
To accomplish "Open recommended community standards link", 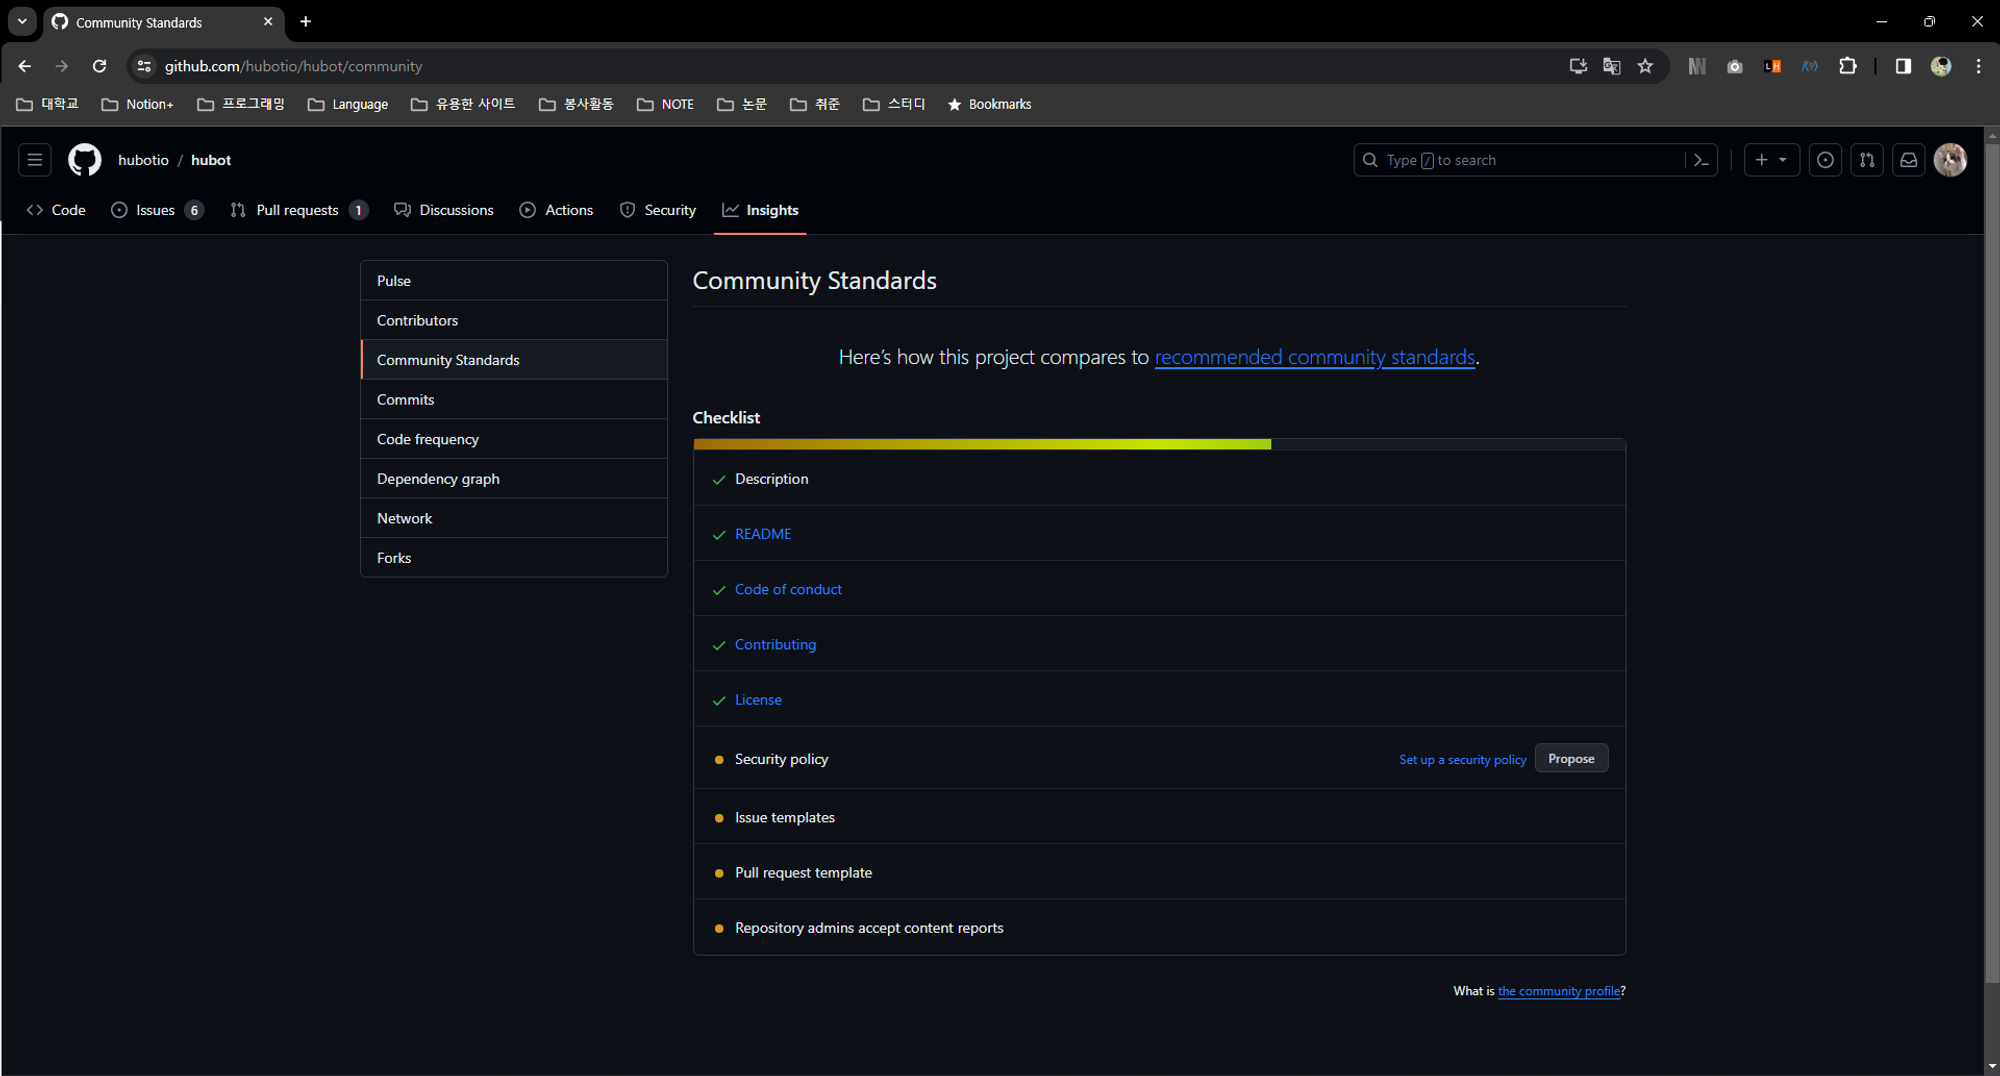I will [1314, 357].
